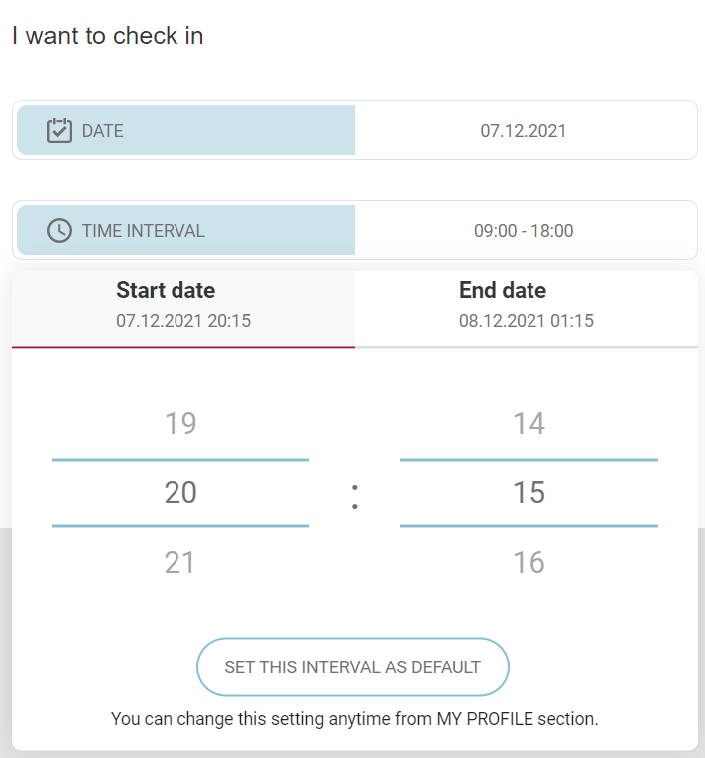Click the TIME INTERVAL label panel
The height and width of the screenshot is (758, 705).
186,230
